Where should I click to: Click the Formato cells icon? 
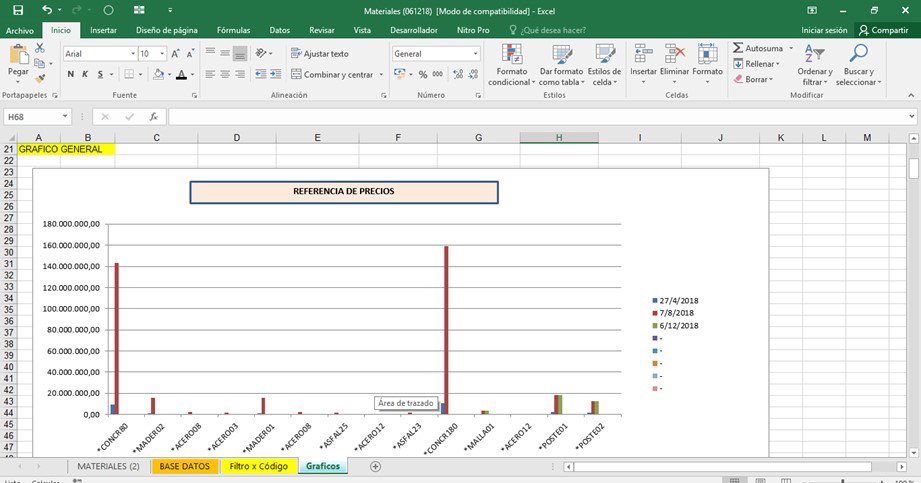tap(707, 54)
